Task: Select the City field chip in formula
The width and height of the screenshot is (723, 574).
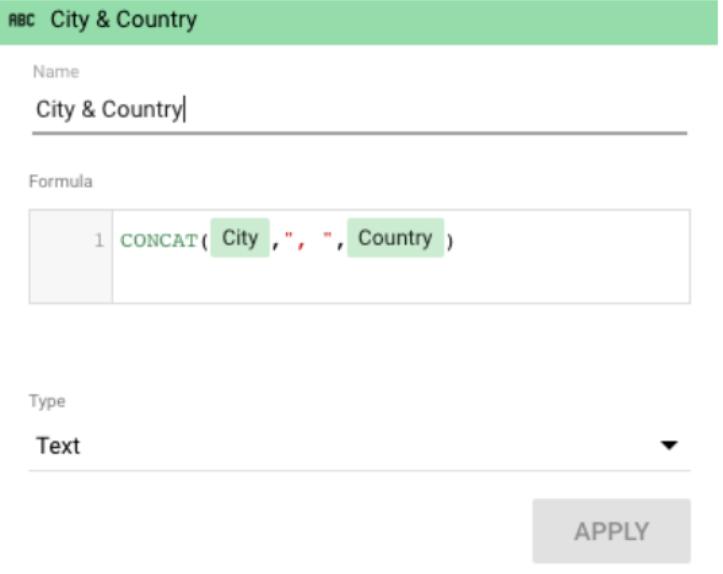Action: pyautogui.click(x=240, y=239)
